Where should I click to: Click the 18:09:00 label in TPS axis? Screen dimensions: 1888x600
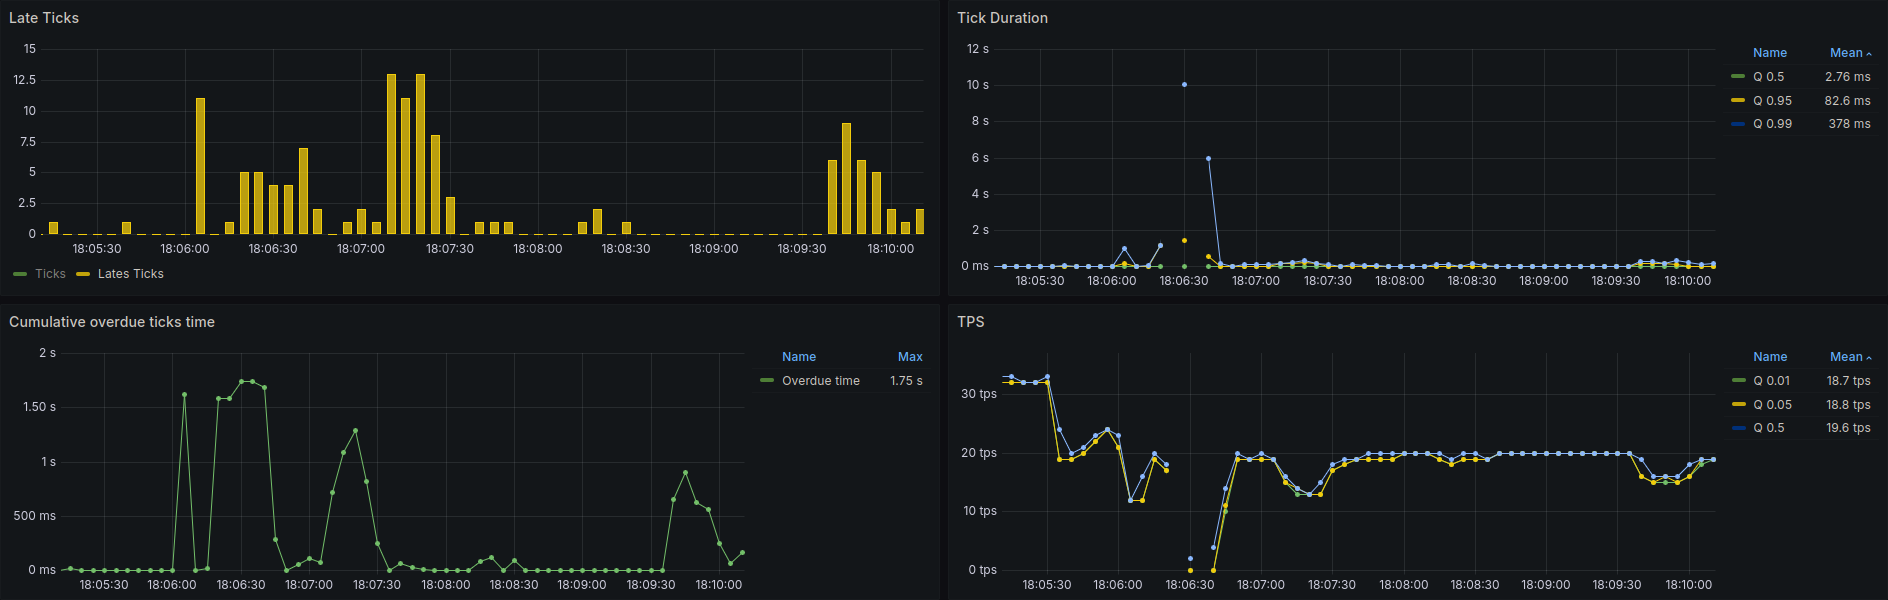1545,585
